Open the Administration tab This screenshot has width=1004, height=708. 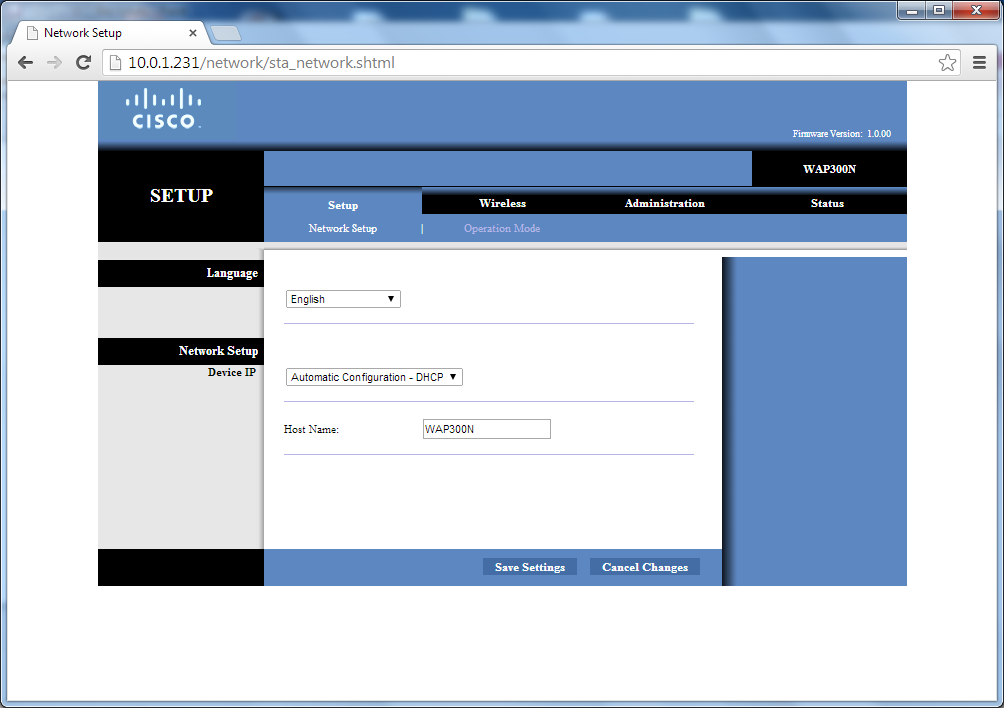pyautogui.click(x=665, y=204)
